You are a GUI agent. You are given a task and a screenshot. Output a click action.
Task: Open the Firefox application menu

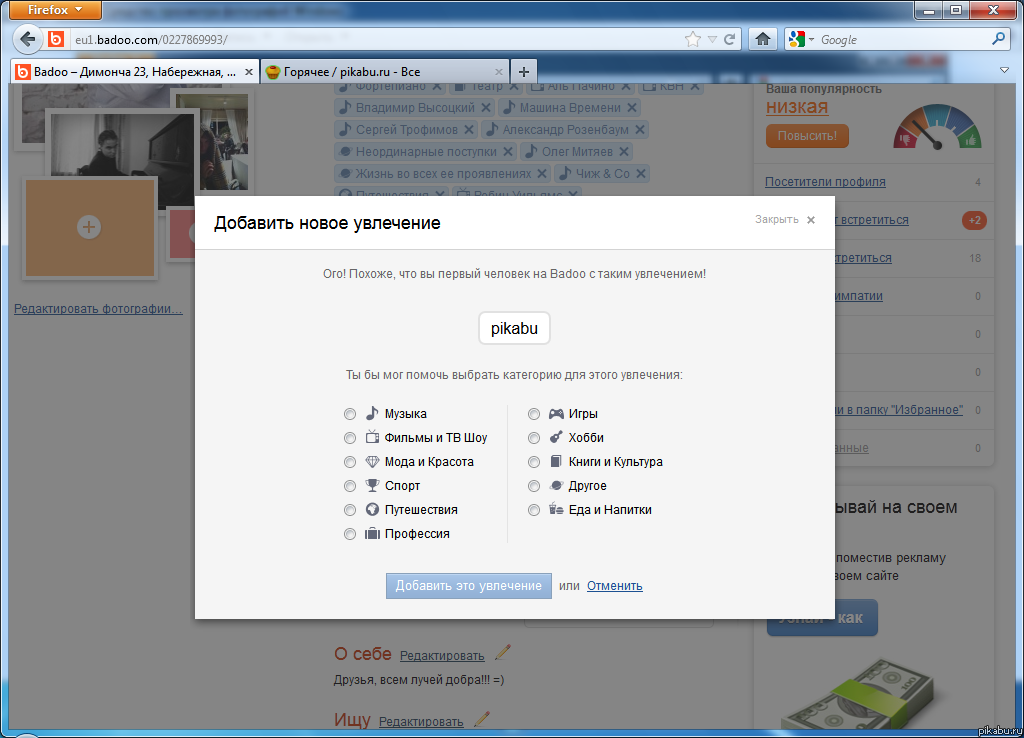[x=56, y=10]
